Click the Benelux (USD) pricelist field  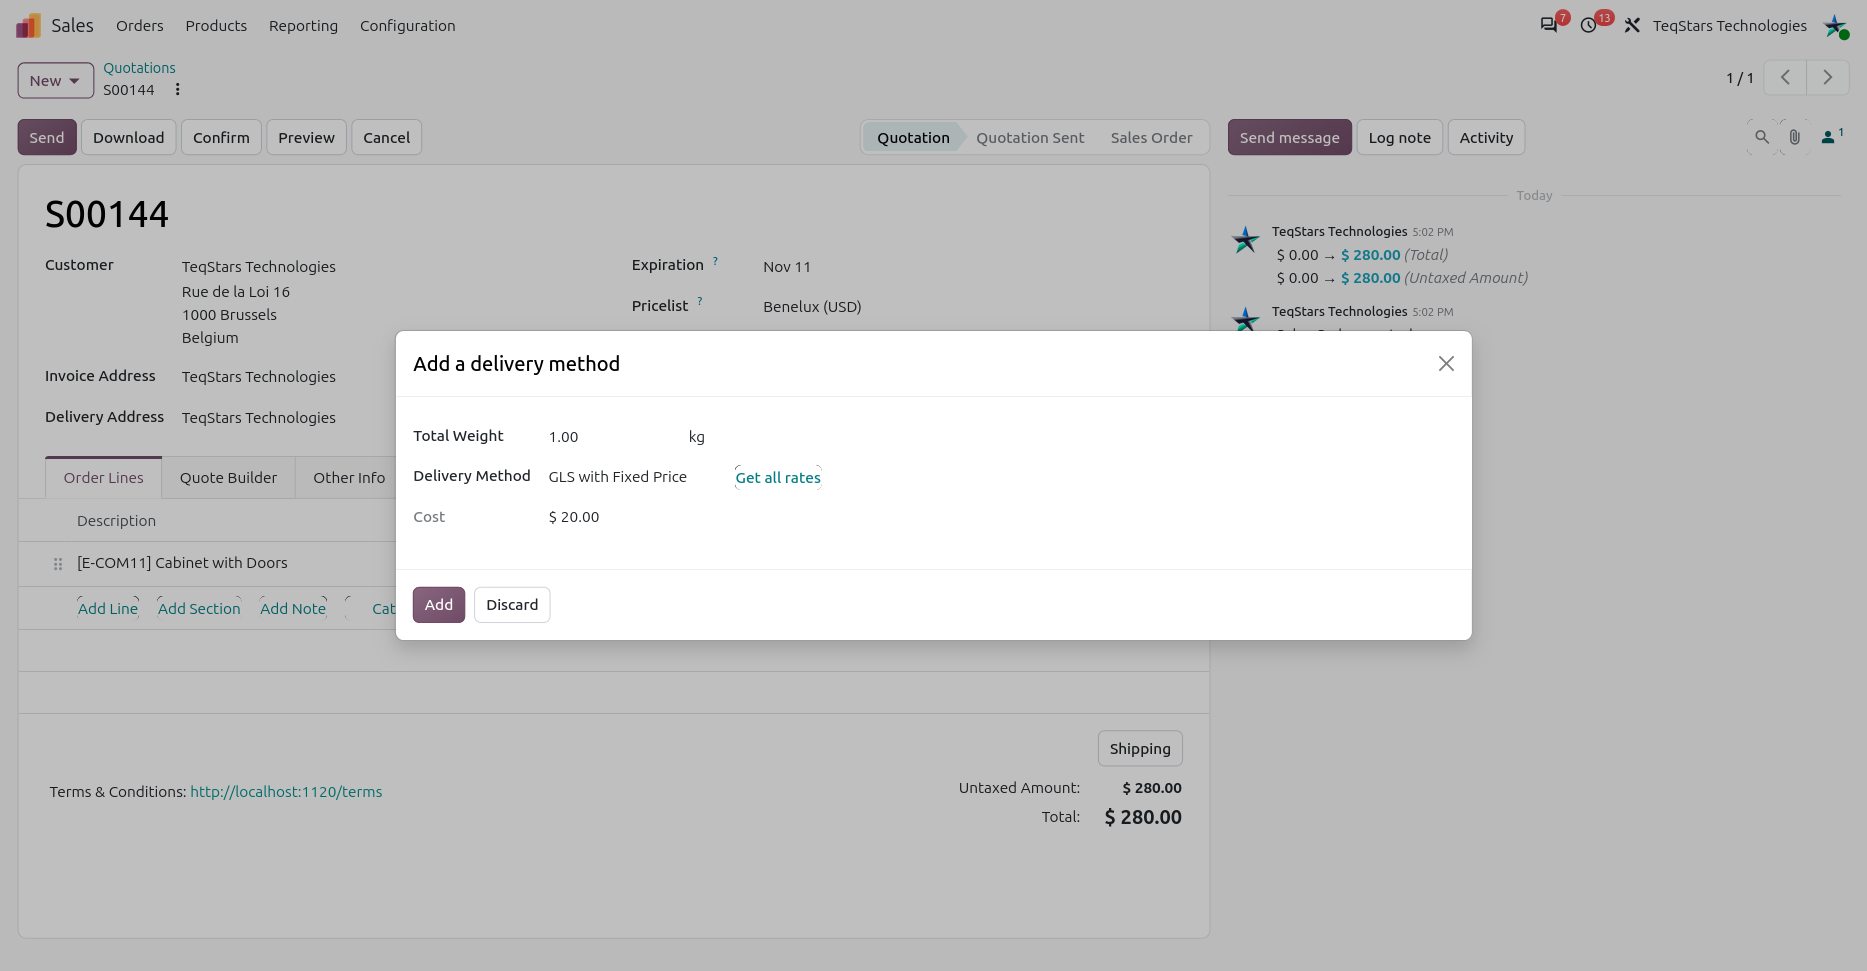[812, 307]
